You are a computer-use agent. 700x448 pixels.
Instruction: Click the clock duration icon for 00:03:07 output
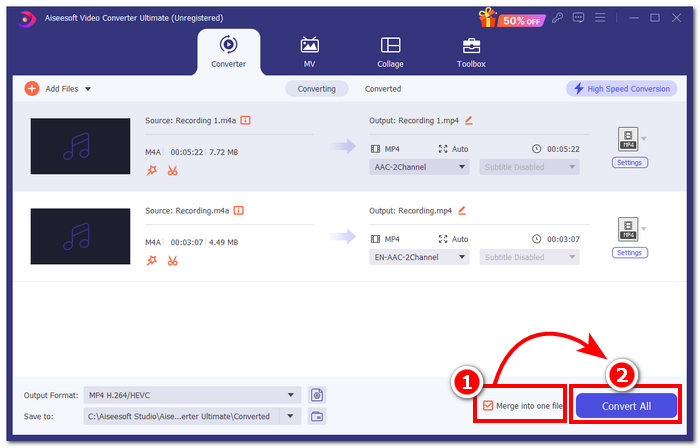click(537, 239)
